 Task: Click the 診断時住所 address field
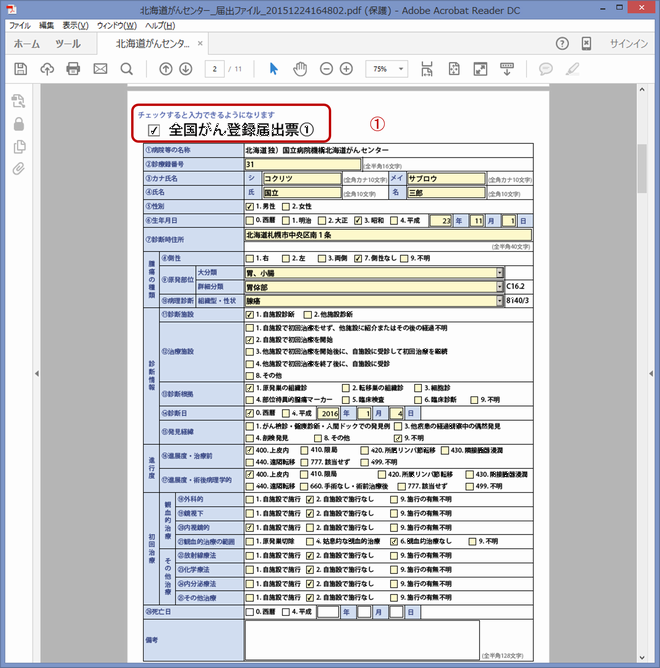click(x=388, y=235)
